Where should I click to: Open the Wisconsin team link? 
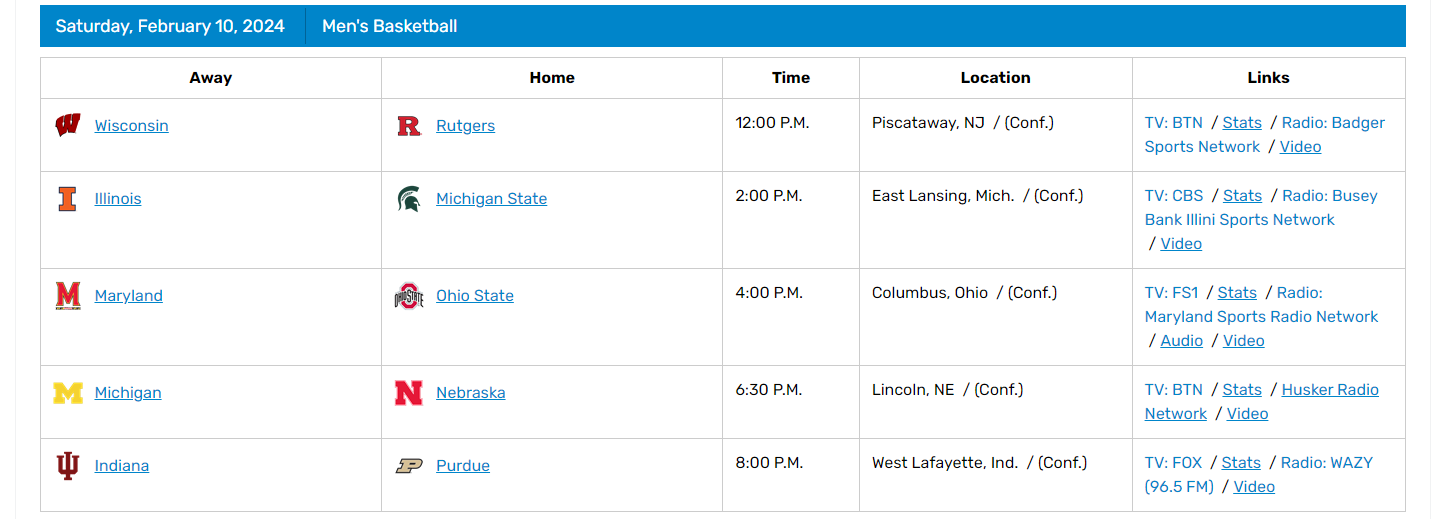tap(131, 126)
